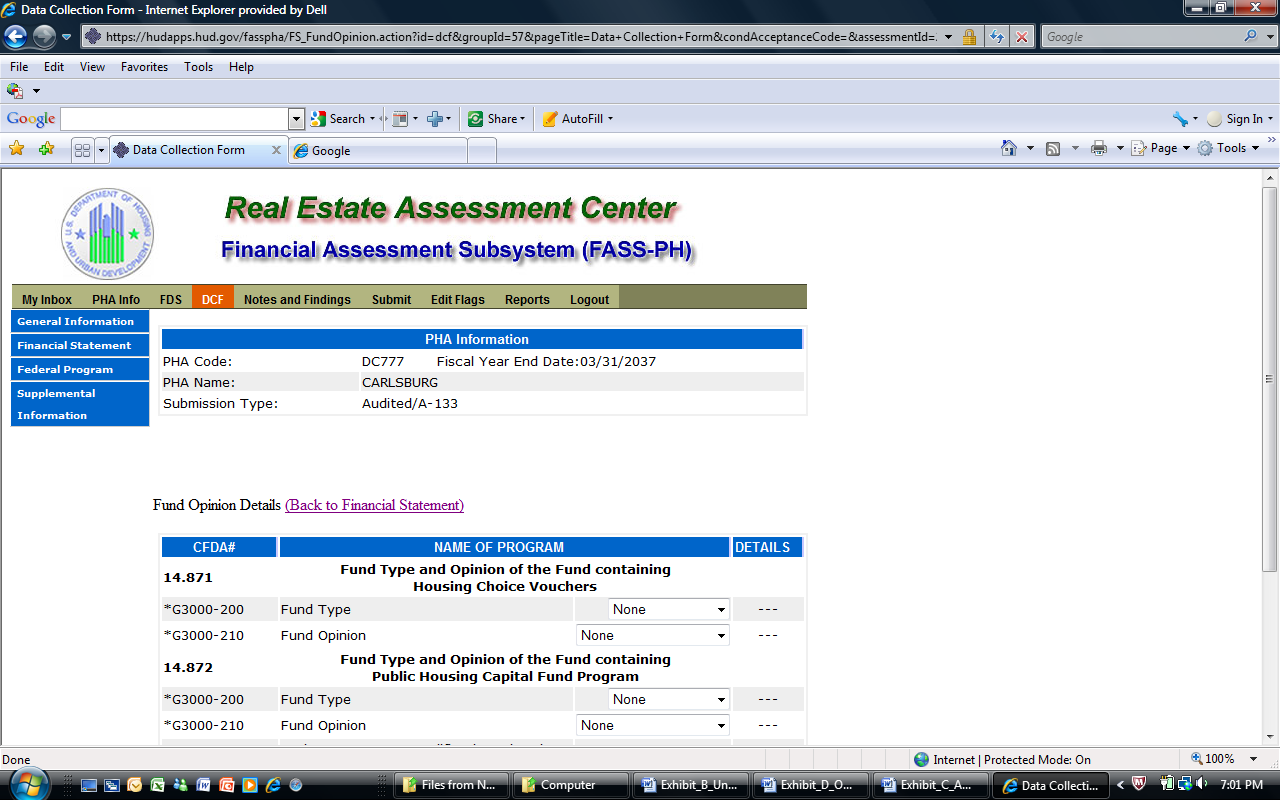Open the Favorites menu
This screenshot has width=1280, height=800.
pyautogui.click(x=144, y=67)
